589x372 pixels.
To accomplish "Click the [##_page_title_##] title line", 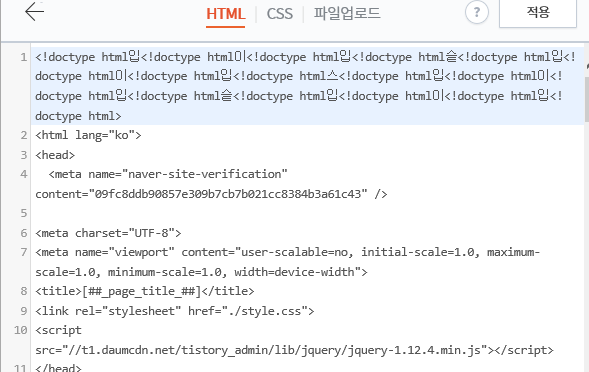I will coord(145,291).
